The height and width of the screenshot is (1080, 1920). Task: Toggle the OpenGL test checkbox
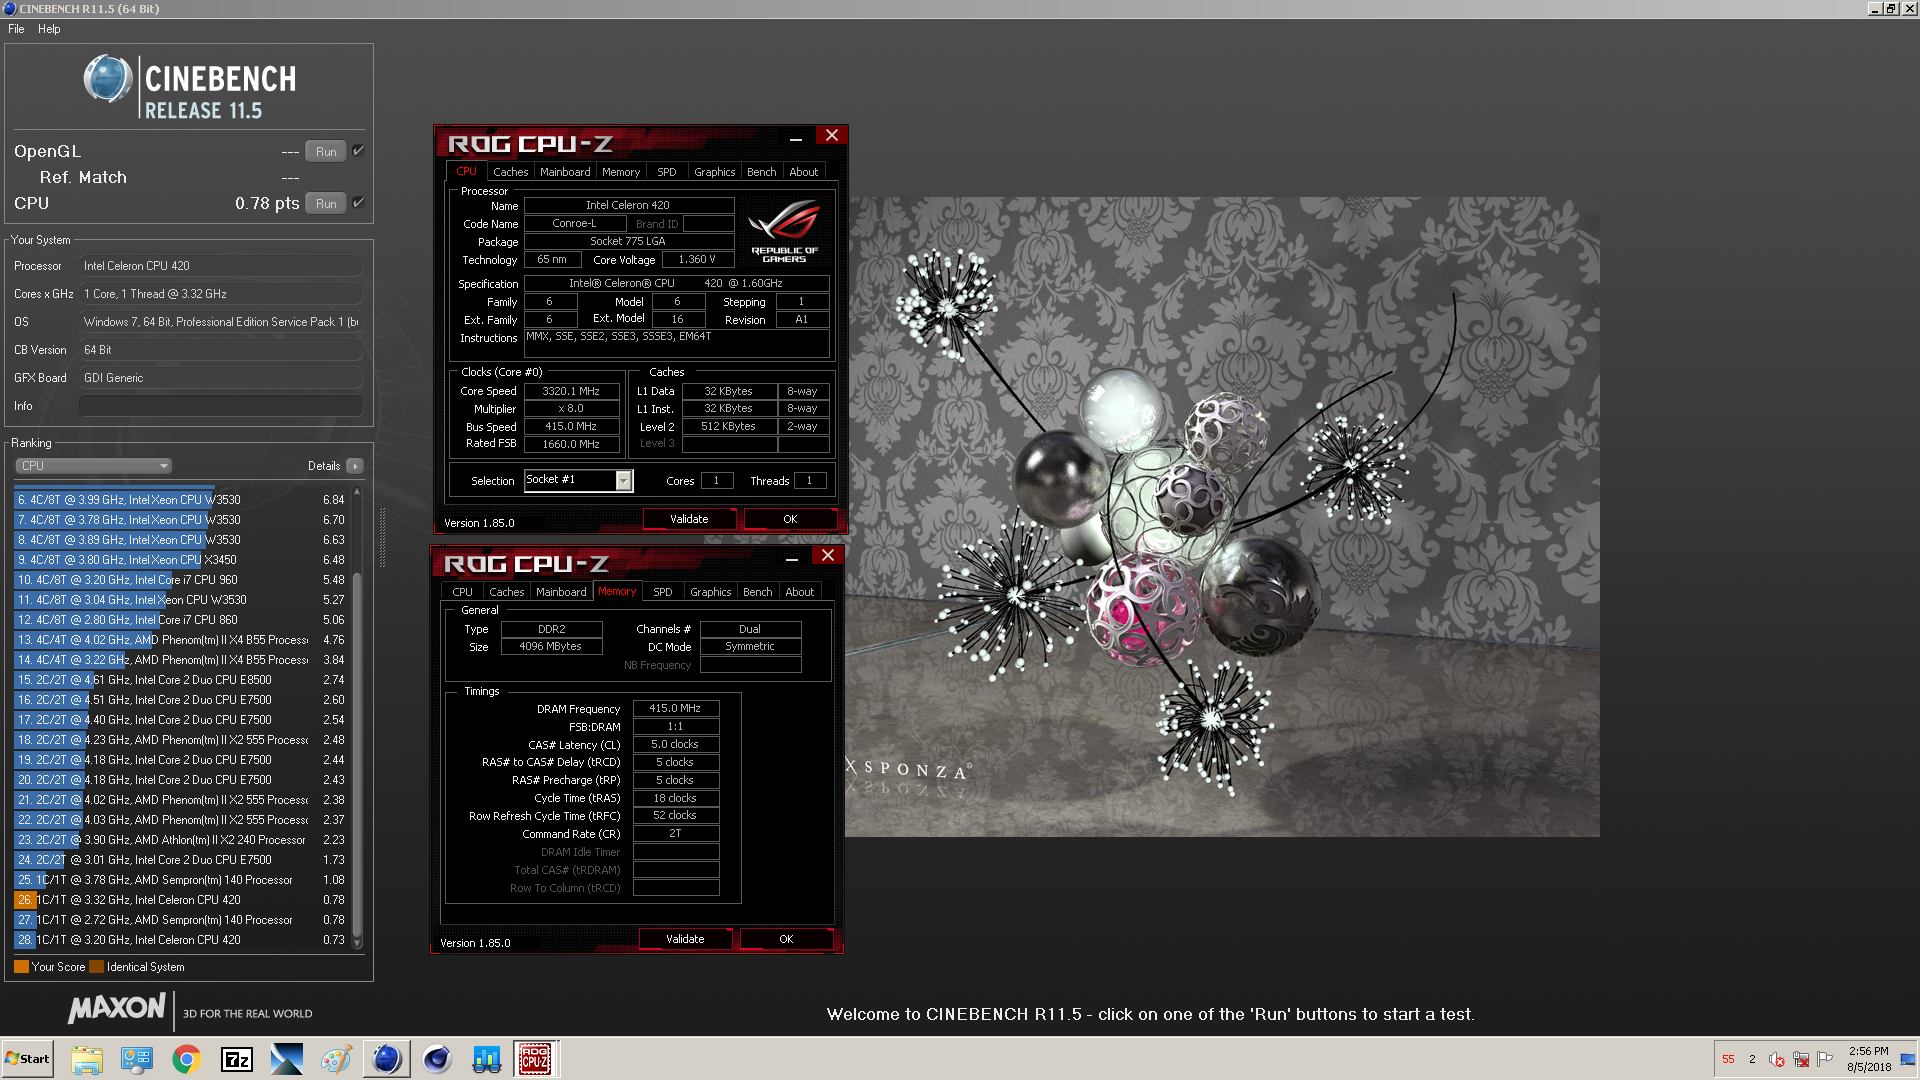click(358, 151)
